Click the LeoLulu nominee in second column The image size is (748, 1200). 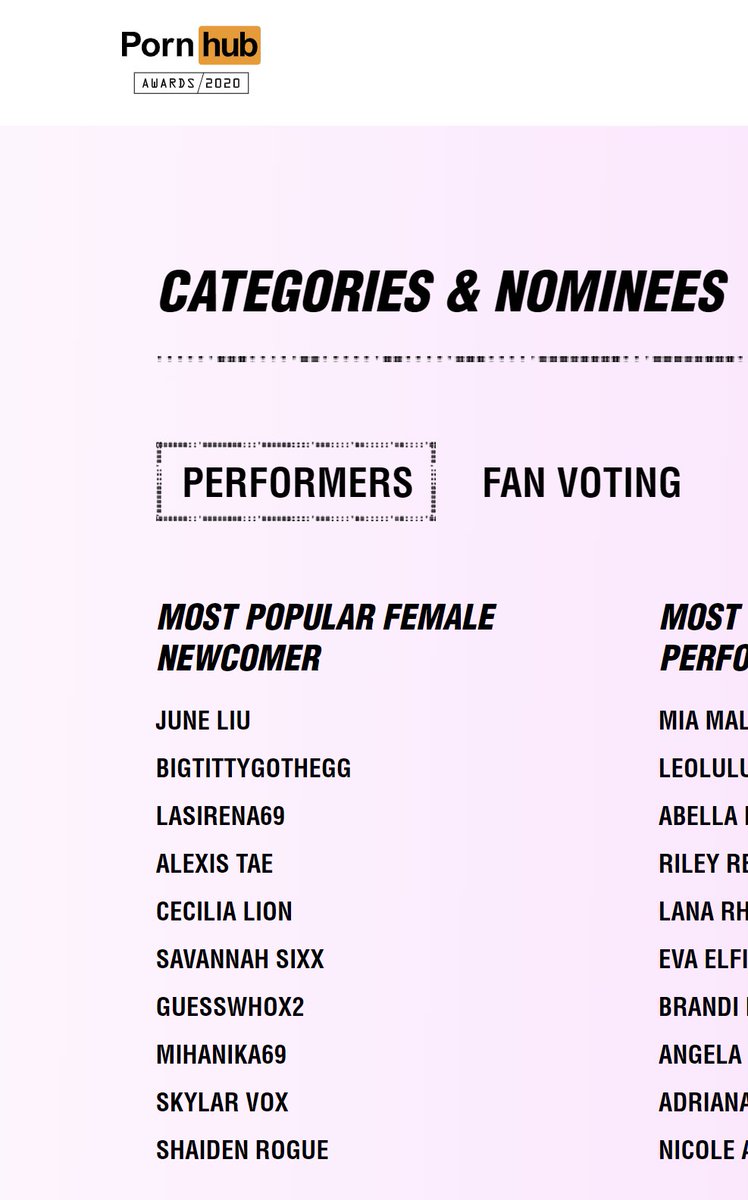tap(702, 769)
